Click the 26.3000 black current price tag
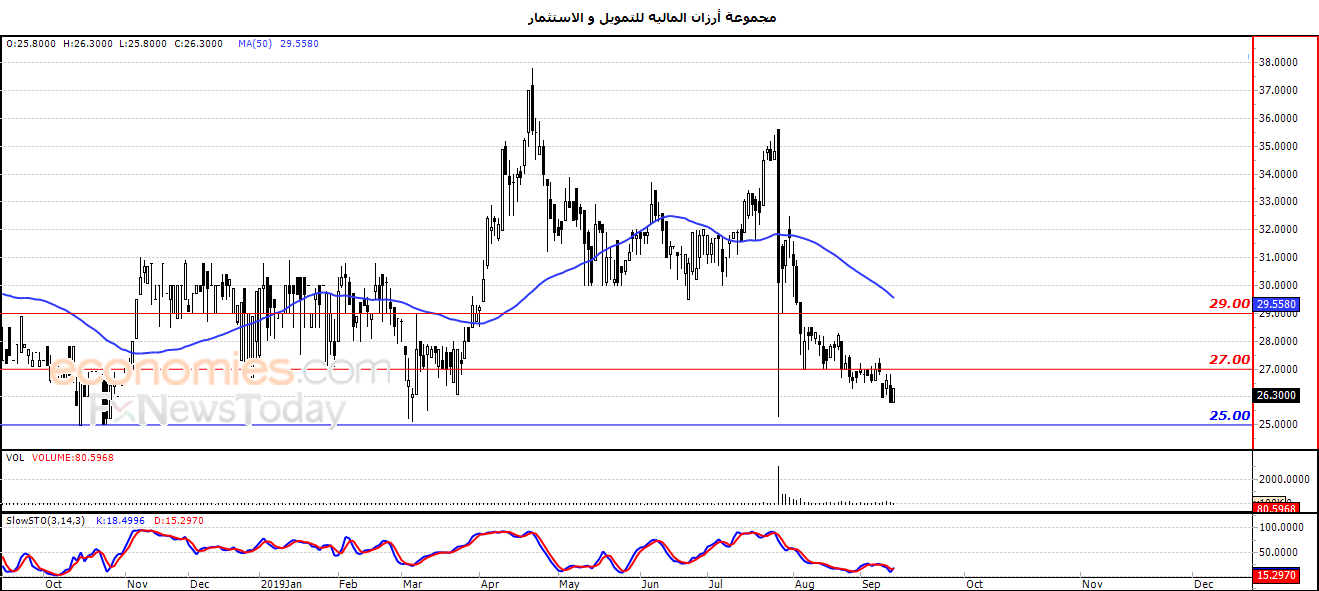The image size is (1319, 591). (x=1276, y=395)
